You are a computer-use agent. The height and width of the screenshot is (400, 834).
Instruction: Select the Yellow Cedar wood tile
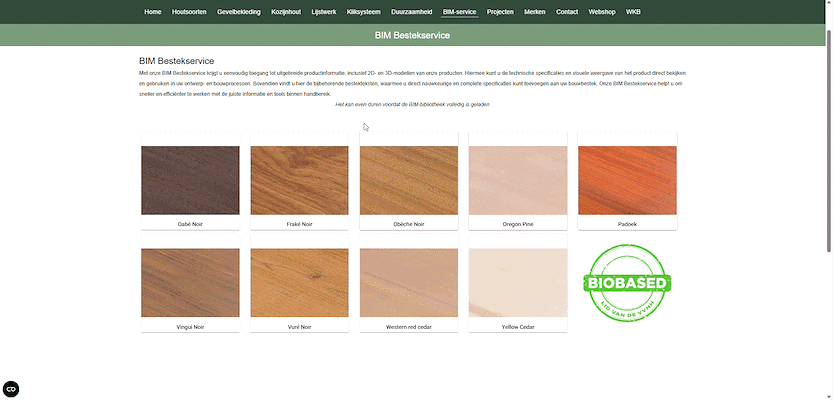(x=518, y=283)
